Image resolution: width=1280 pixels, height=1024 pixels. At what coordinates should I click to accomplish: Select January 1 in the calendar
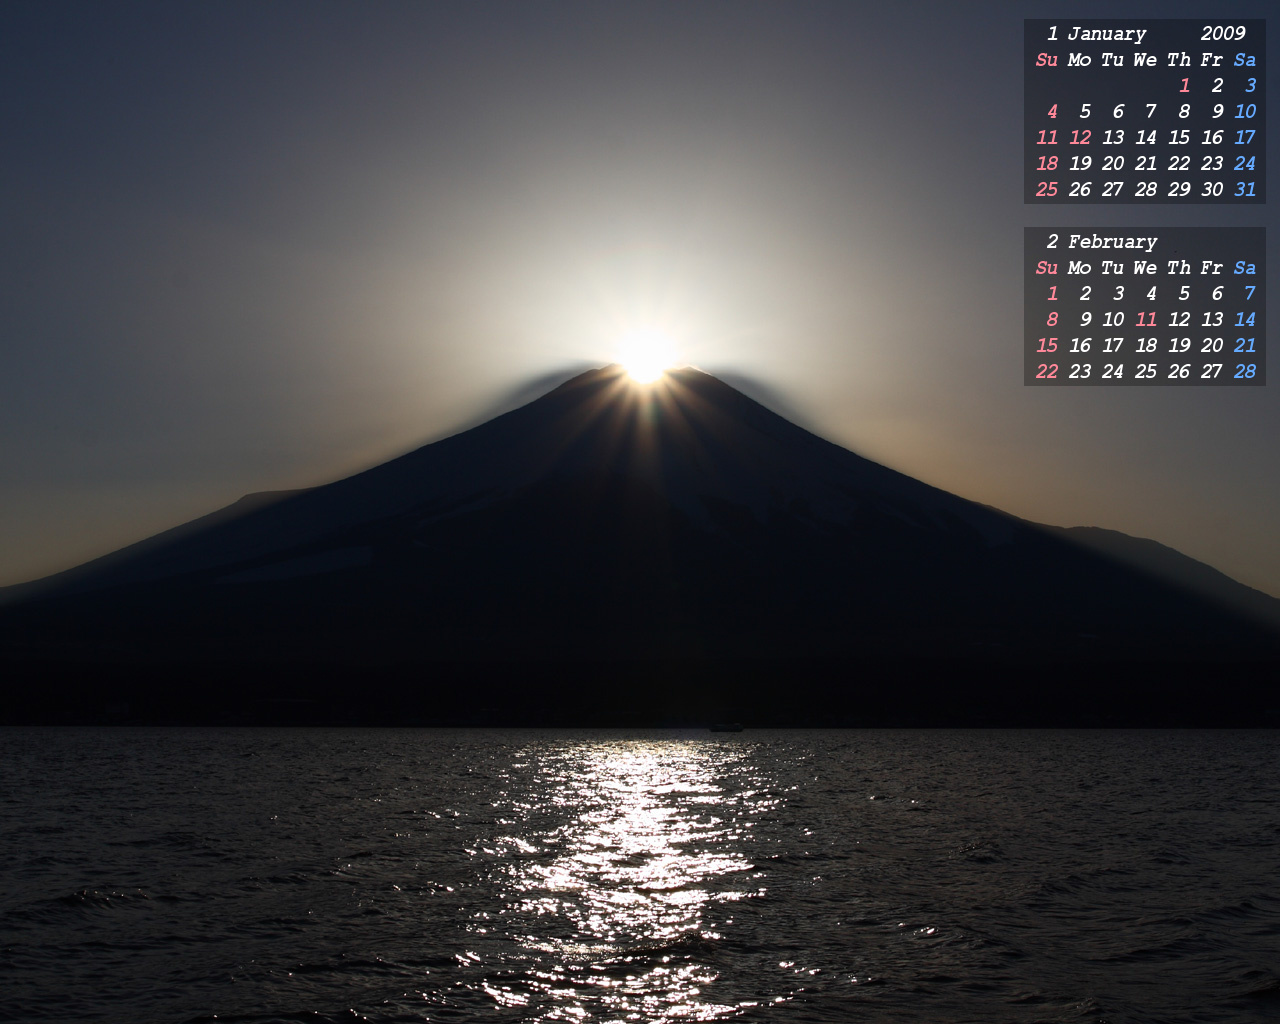tap(1185, 86)
